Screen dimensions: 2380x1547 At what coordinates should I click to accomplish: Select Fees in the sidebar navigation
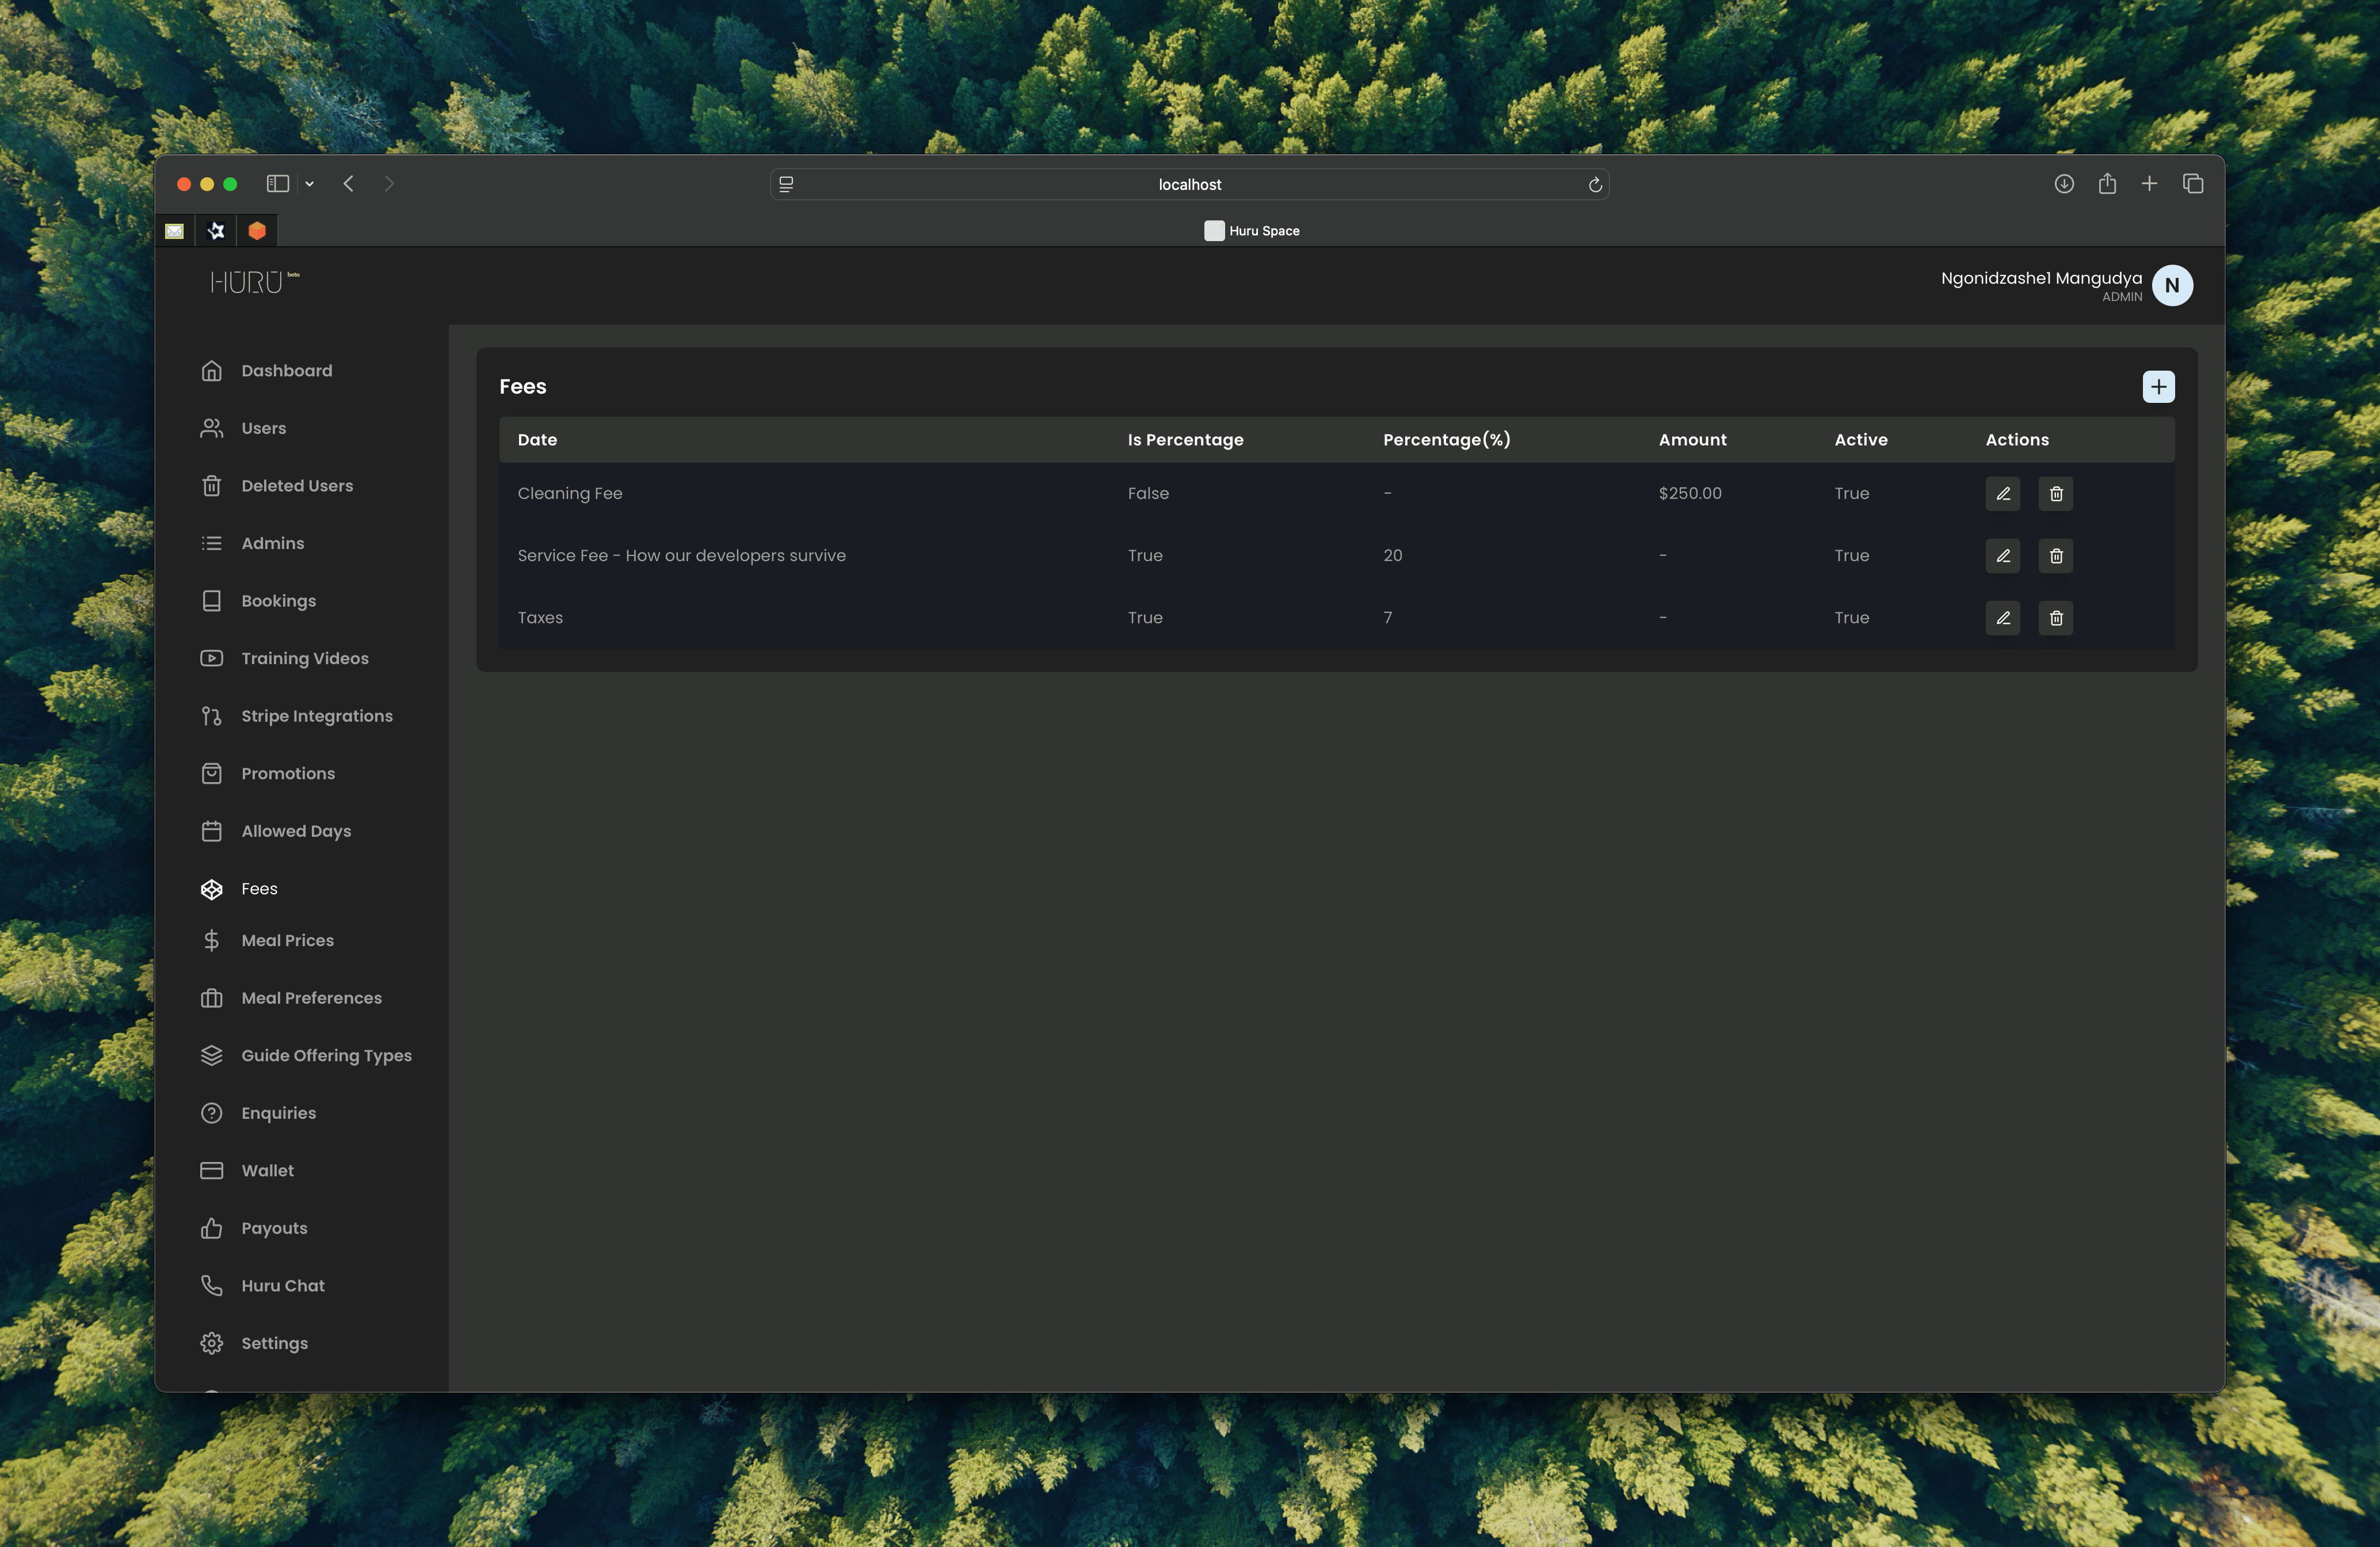point(260,888)
